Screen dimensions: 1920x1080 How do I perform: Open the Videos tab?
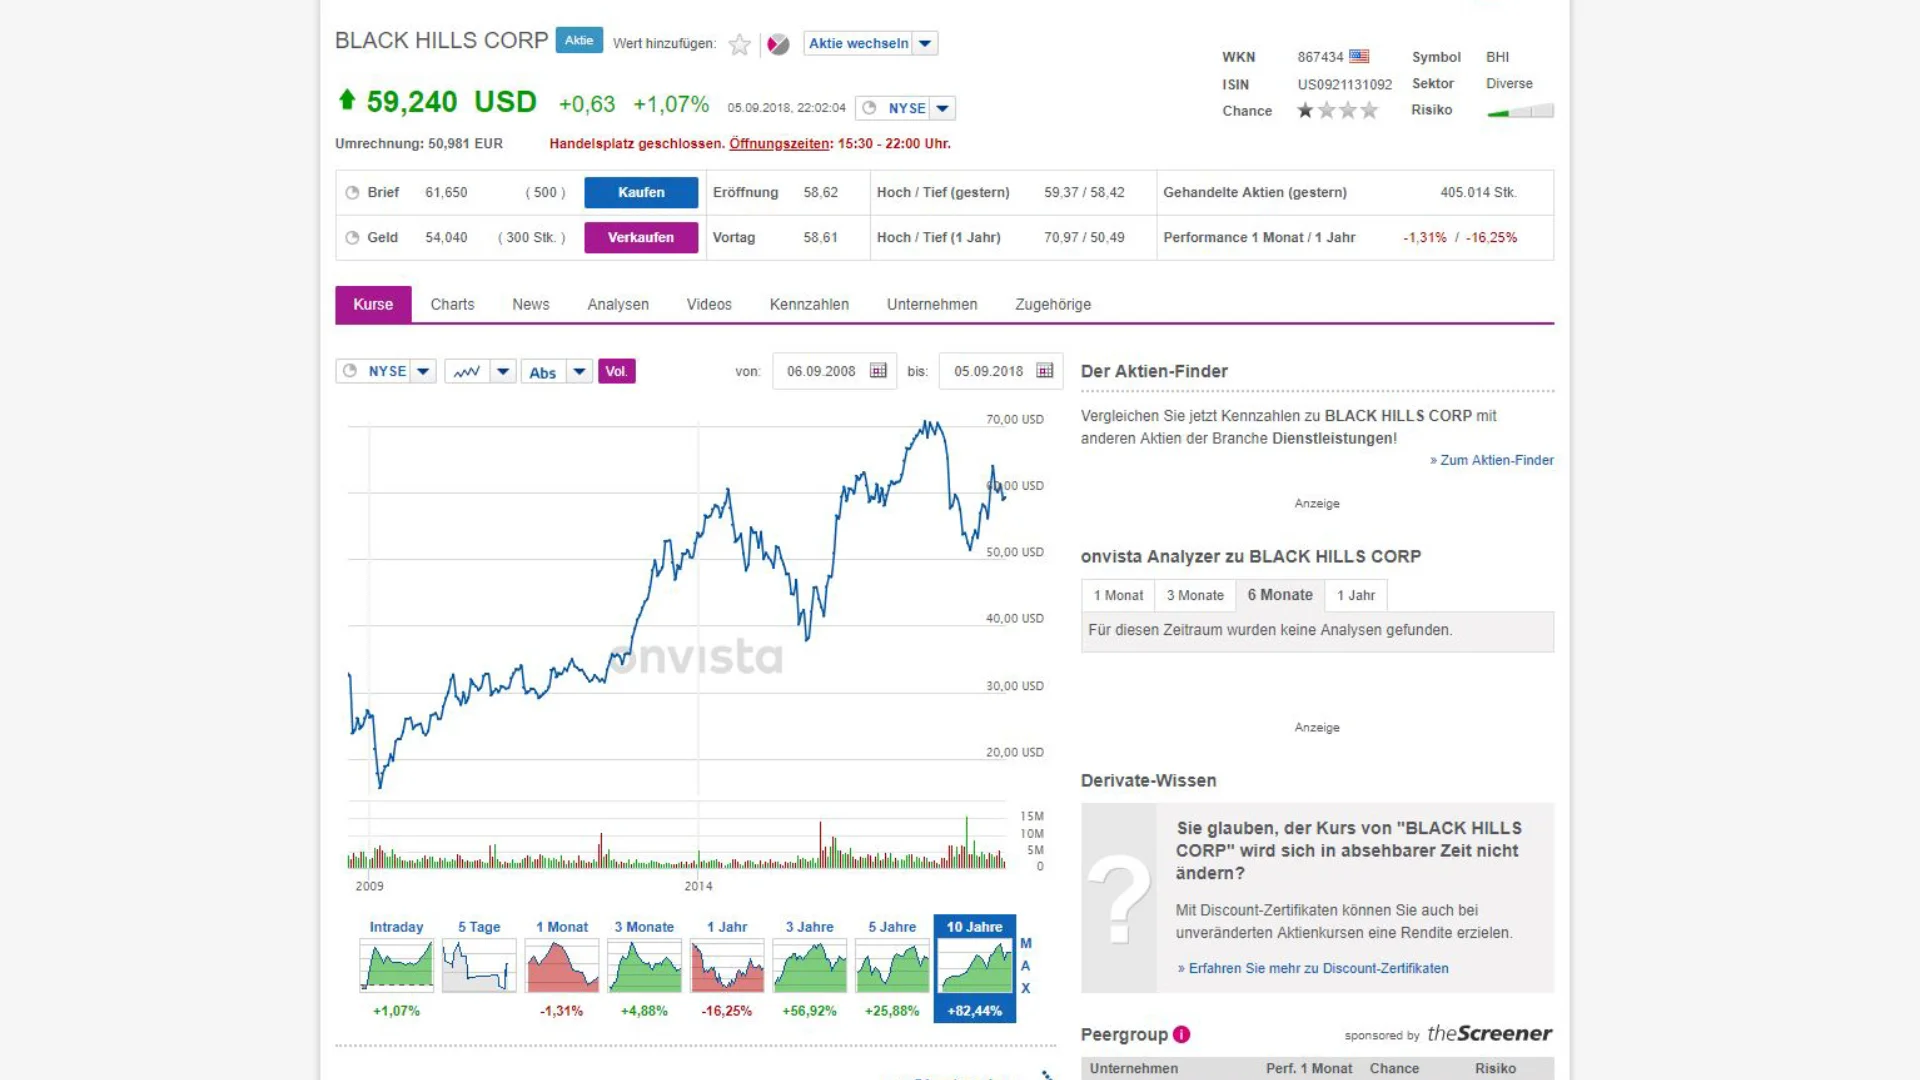tap(709, 305)
